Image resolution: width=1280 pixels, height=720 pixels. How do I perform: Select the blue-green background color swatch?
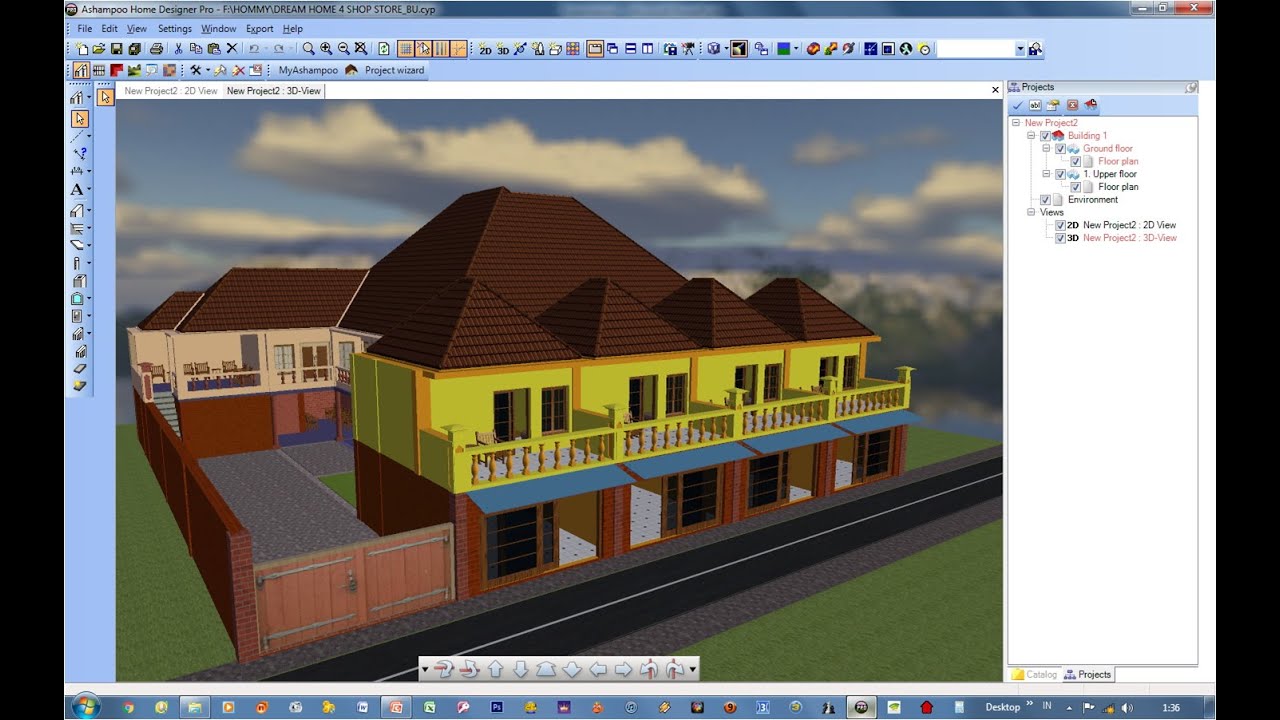tap(783, 48)
